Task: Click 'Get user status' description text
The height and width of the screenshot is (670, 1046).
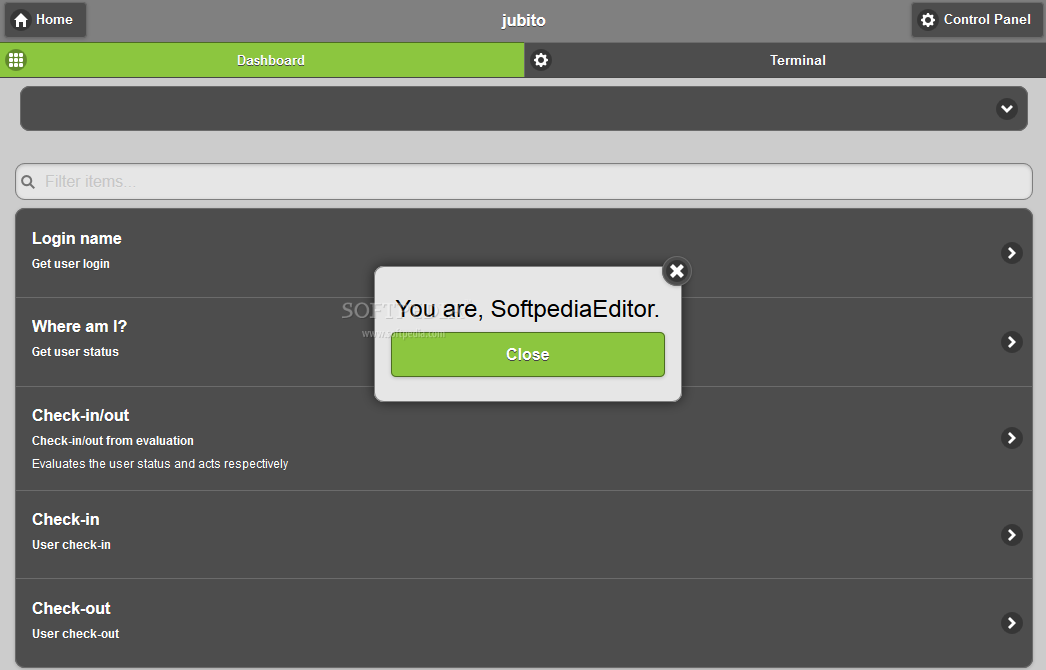Action: pos(75,352)
